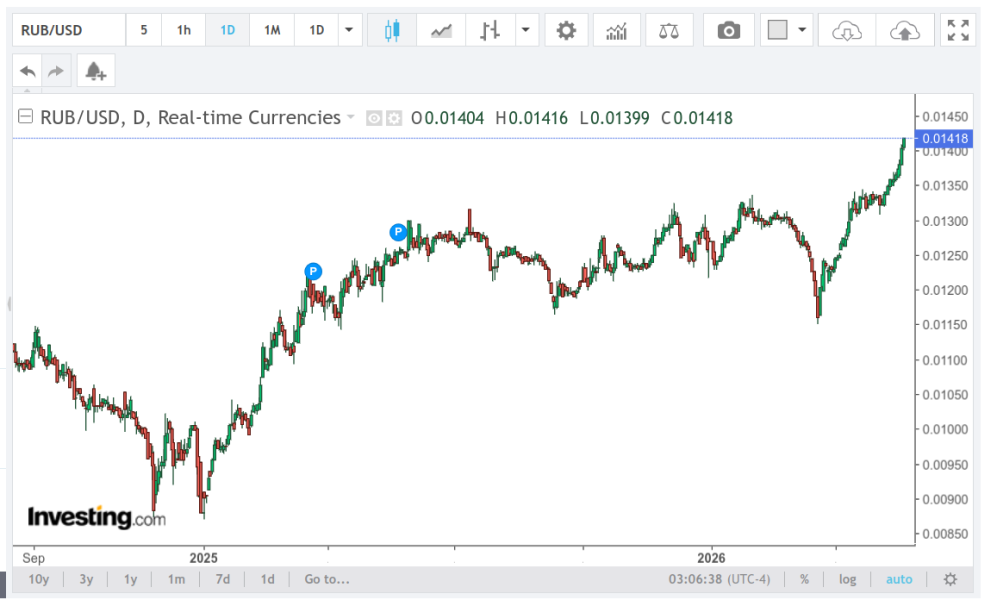Open the RUB/USD legend title dropdown
This screenshot has height=600, width=997.
pyautogui.click(x=350, y=117)
